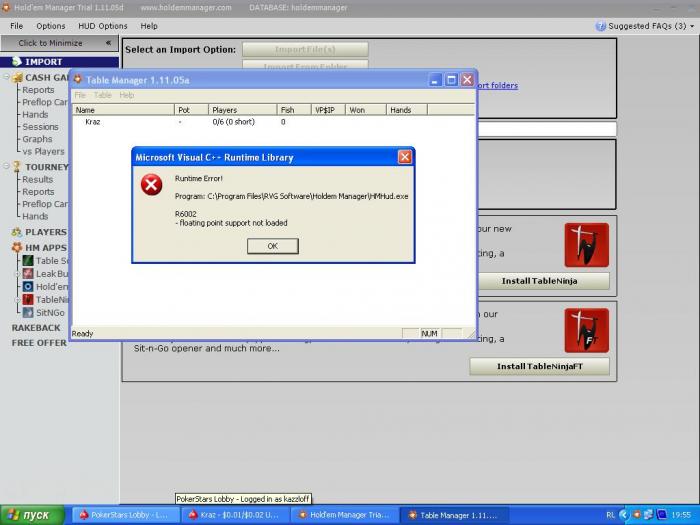Sort by the Players column header
This screenshot has height=525, width=700.
[243, 110]
